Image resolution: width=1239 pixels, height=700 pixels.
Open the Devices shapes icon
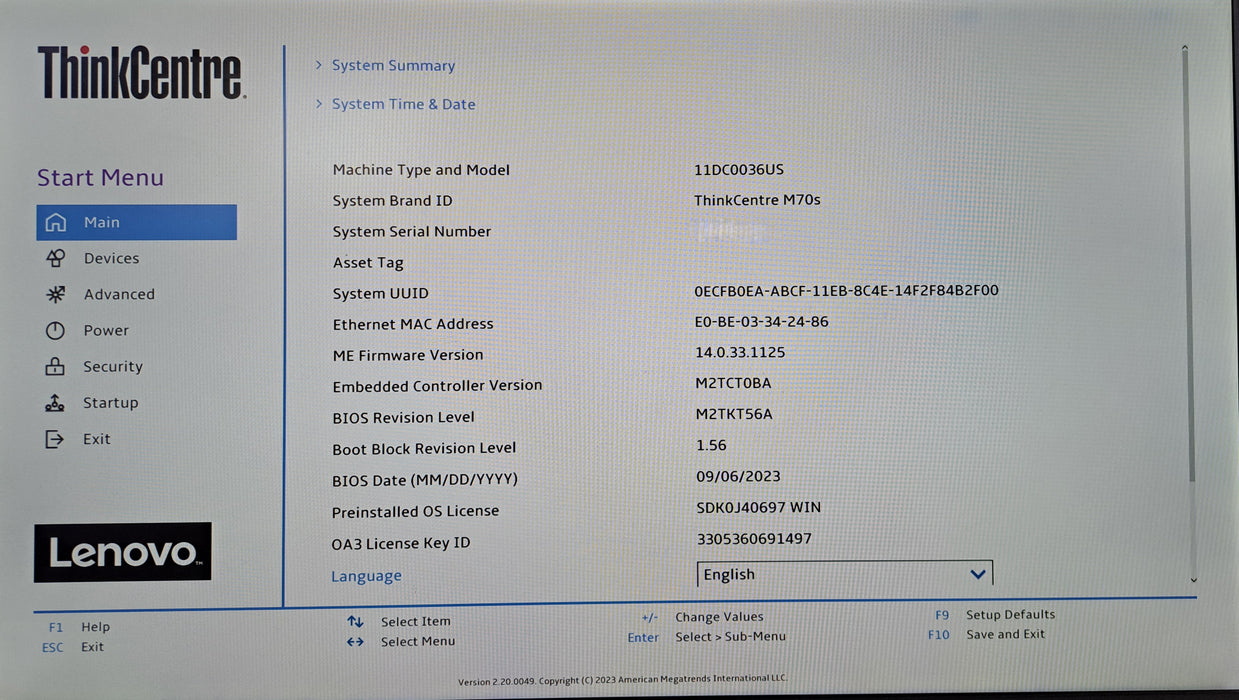click(x=56, y=258)
